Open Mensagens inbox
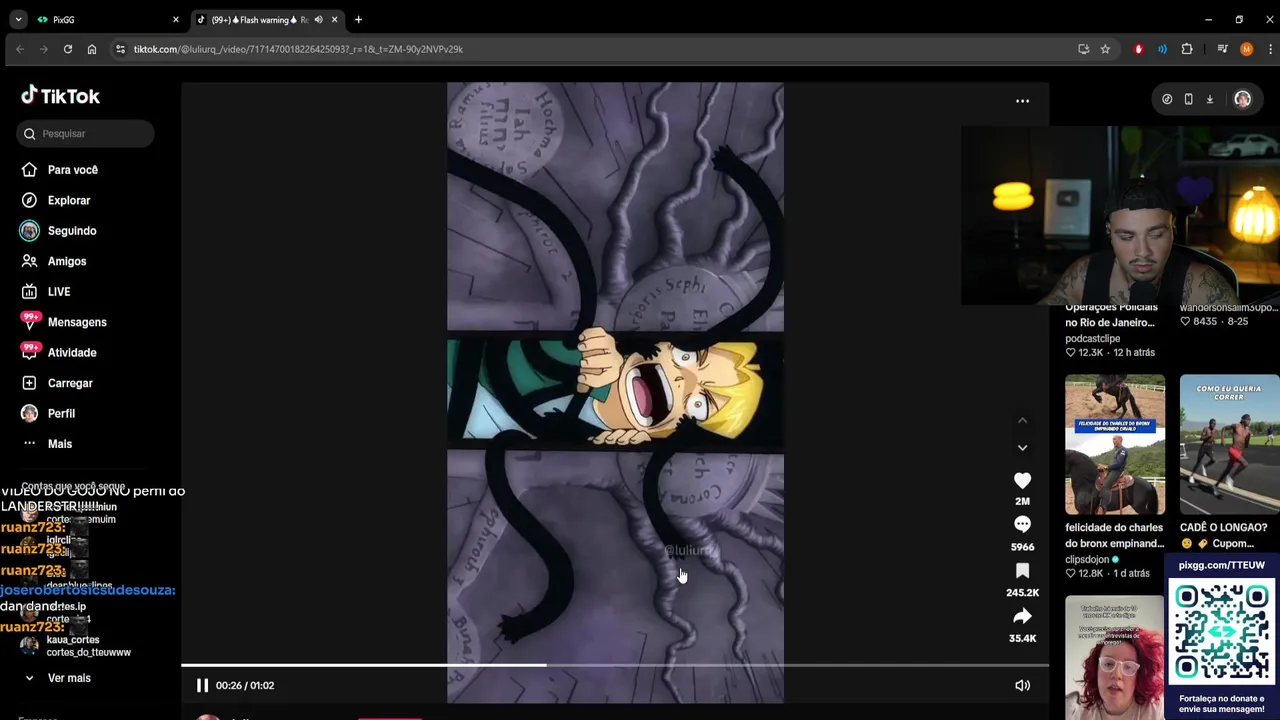 (64, 322)
